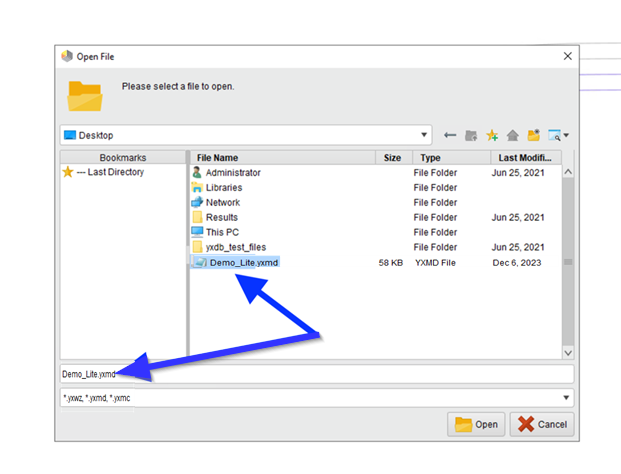Select the Results folder
This screenshot has height=474, width=621.
pyautogui.click(x=222, y=217)
